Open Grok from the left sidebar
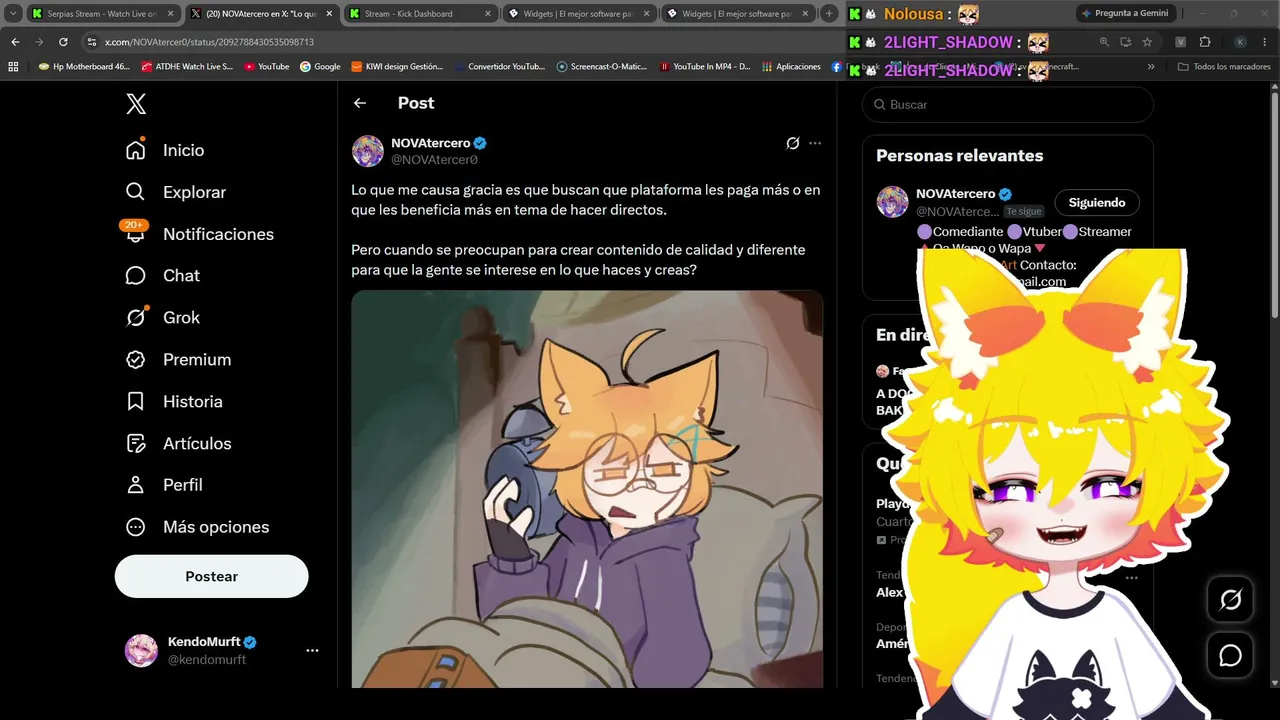 click(162, 318)
